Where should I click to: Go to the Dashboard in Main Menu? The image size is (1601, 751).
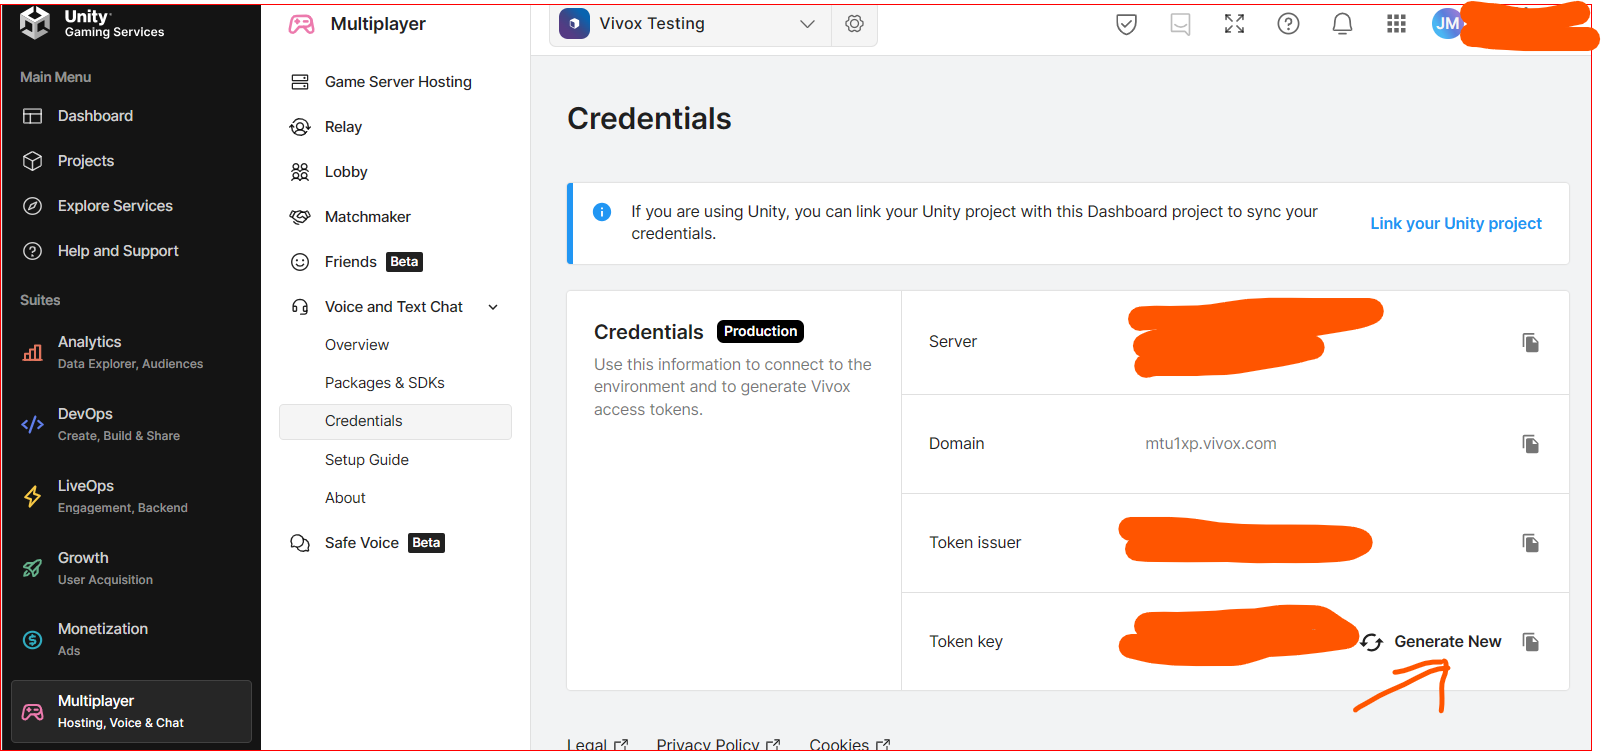point(95,116)
